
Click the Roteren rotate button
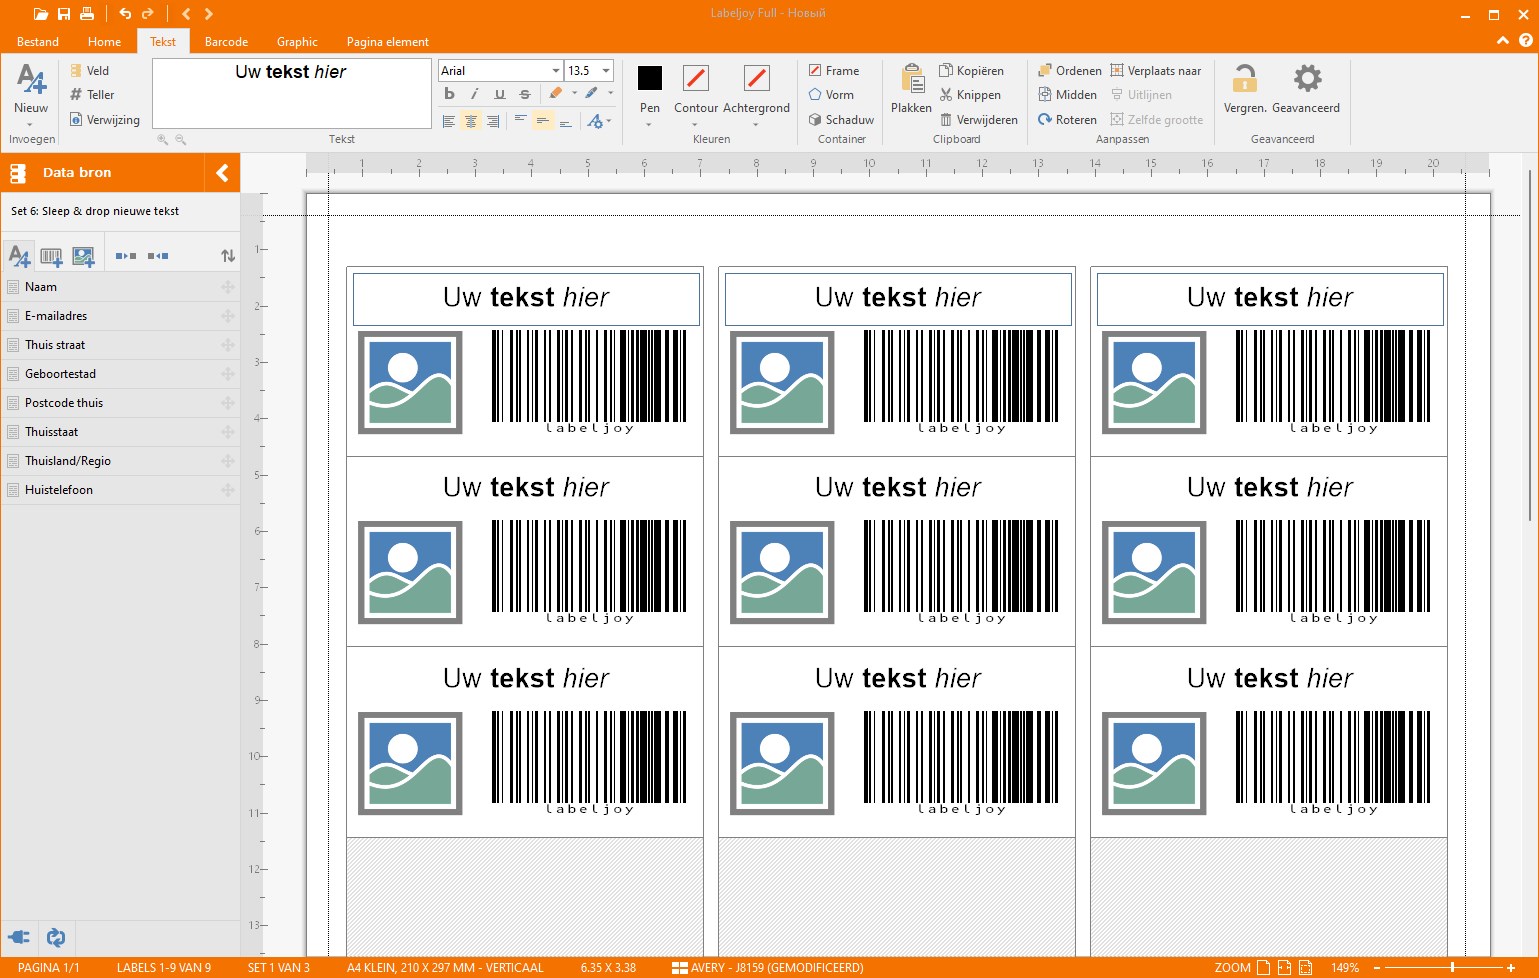pos(1067,120)
